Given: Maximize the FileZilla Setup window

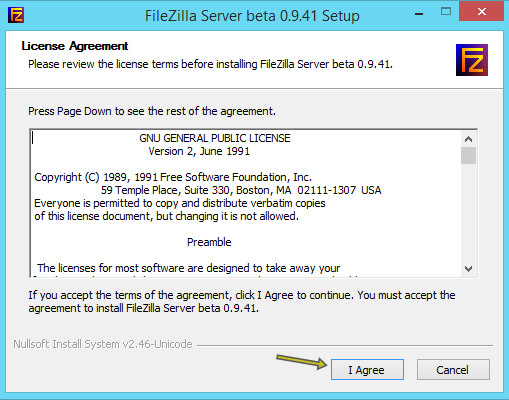Looking at the screenshot, I should tap(446, 12).
